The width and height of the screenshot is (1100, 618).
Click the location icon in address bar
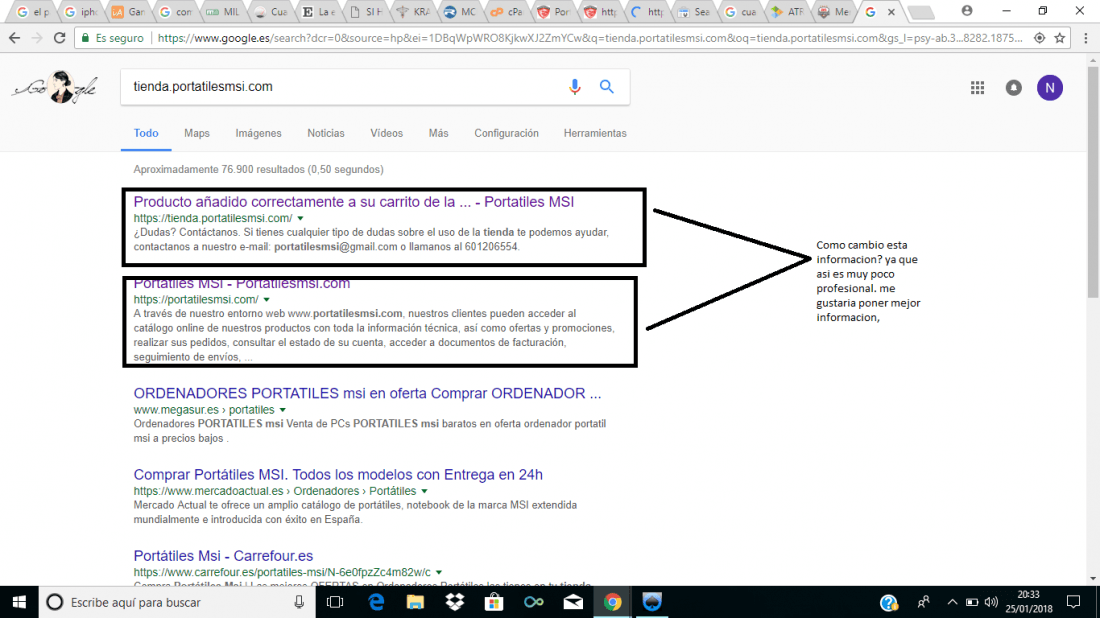[x=1040, y=38]
